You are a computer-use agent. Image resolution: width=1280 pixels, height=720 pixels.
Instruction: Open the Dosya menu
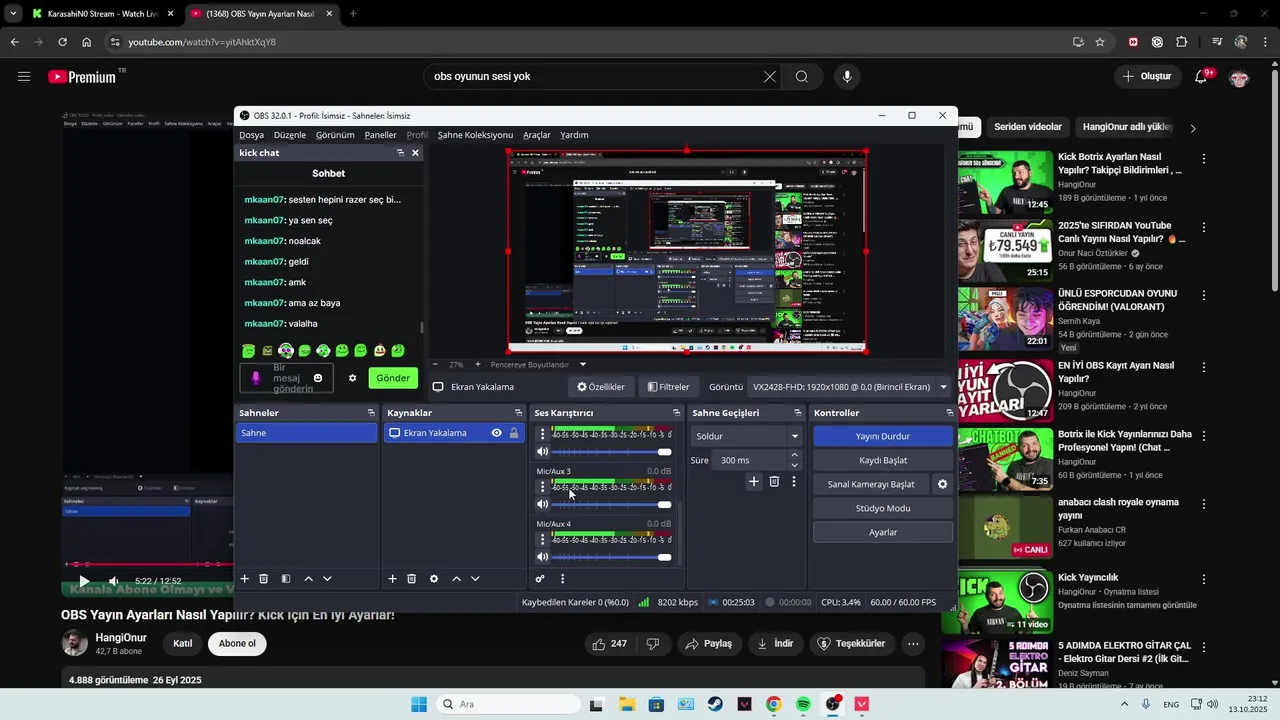(252, 135)
